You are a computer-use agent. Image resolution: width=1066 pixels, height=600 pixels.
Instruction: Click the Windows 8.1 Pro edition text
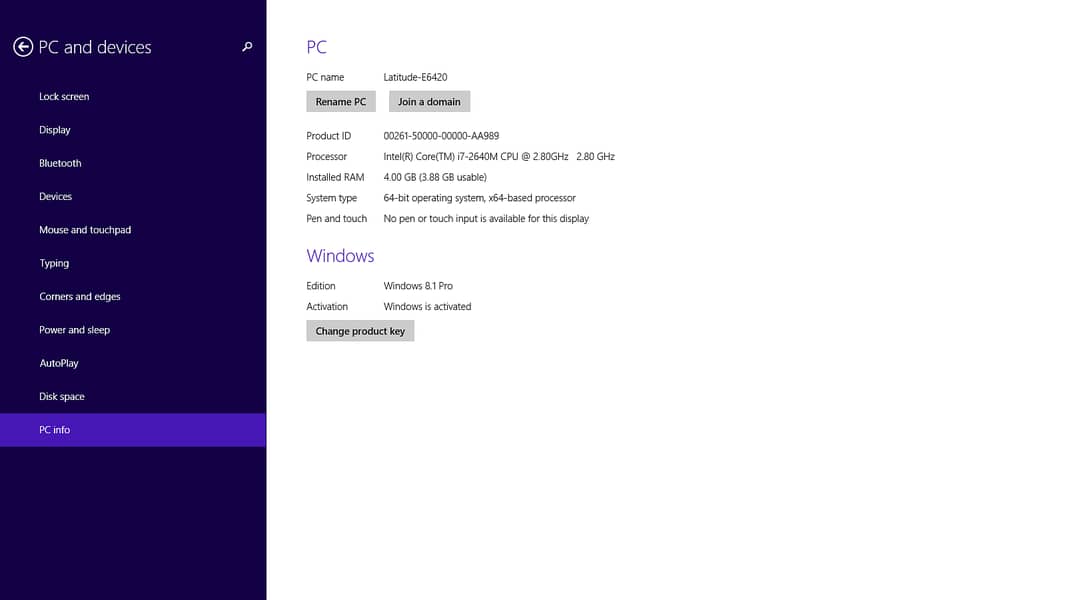(418, 286)
